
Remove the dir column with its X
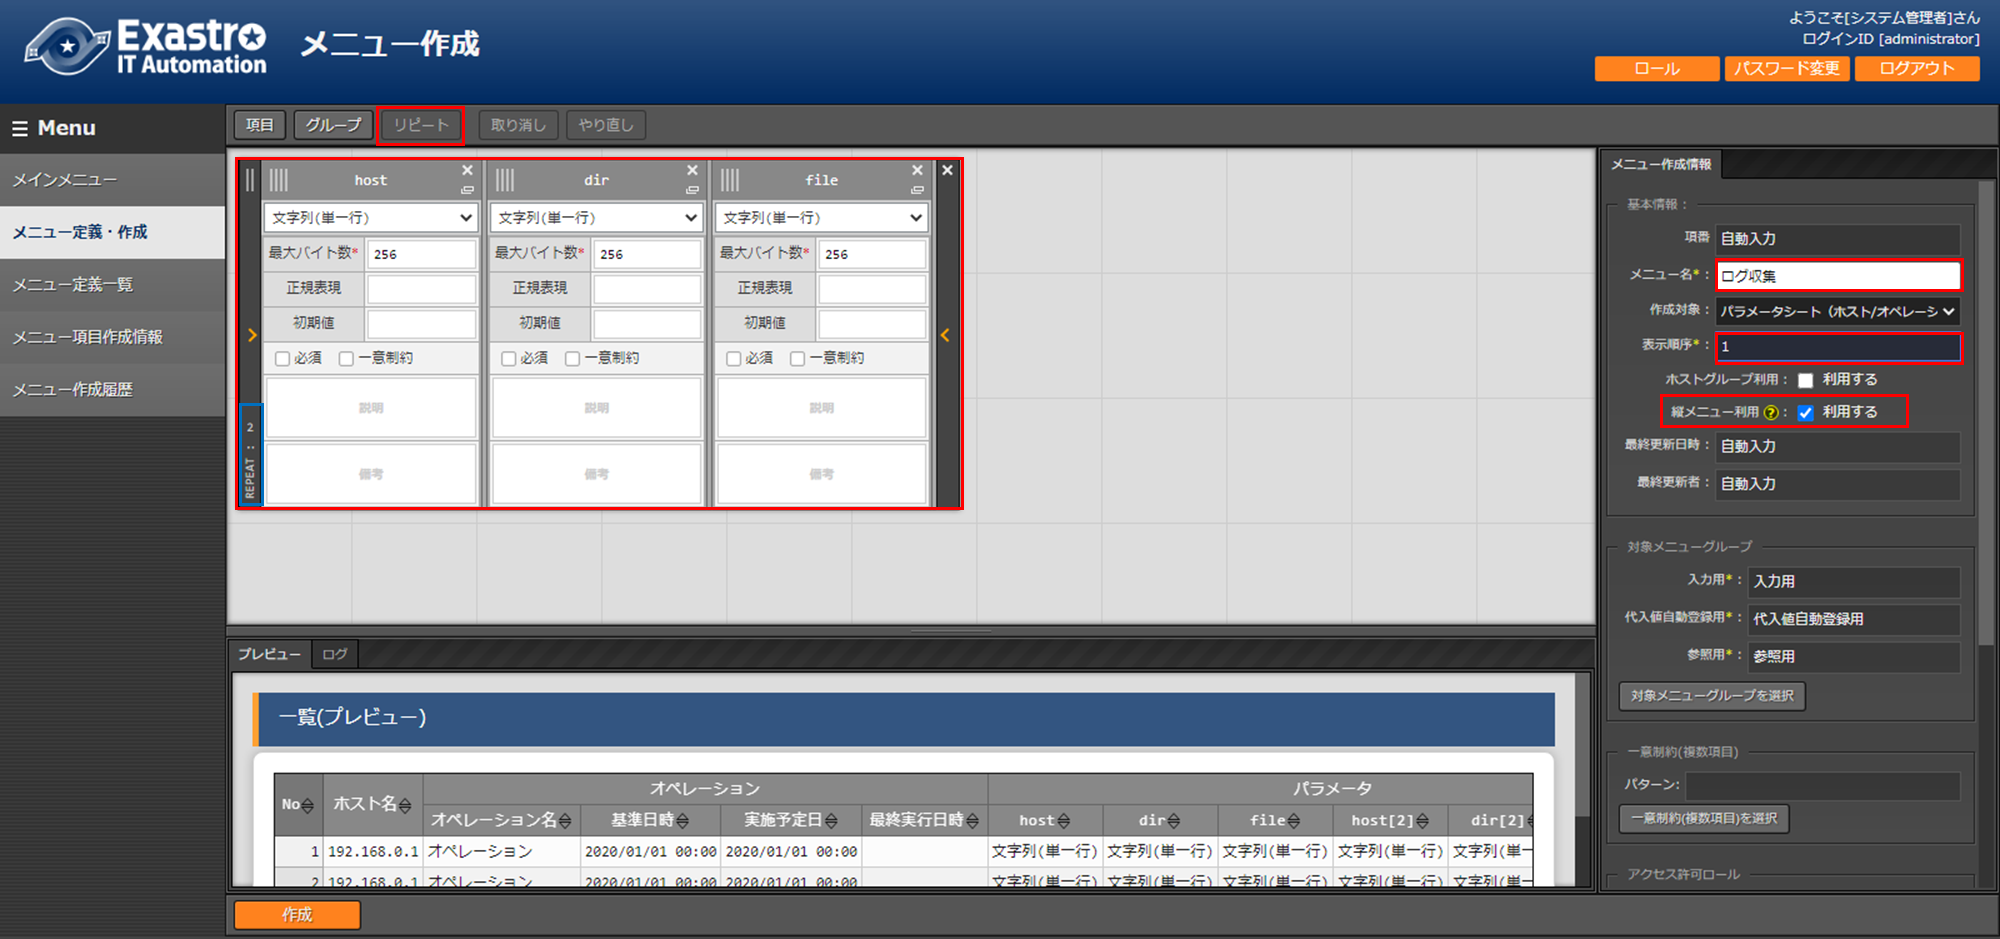692,170
